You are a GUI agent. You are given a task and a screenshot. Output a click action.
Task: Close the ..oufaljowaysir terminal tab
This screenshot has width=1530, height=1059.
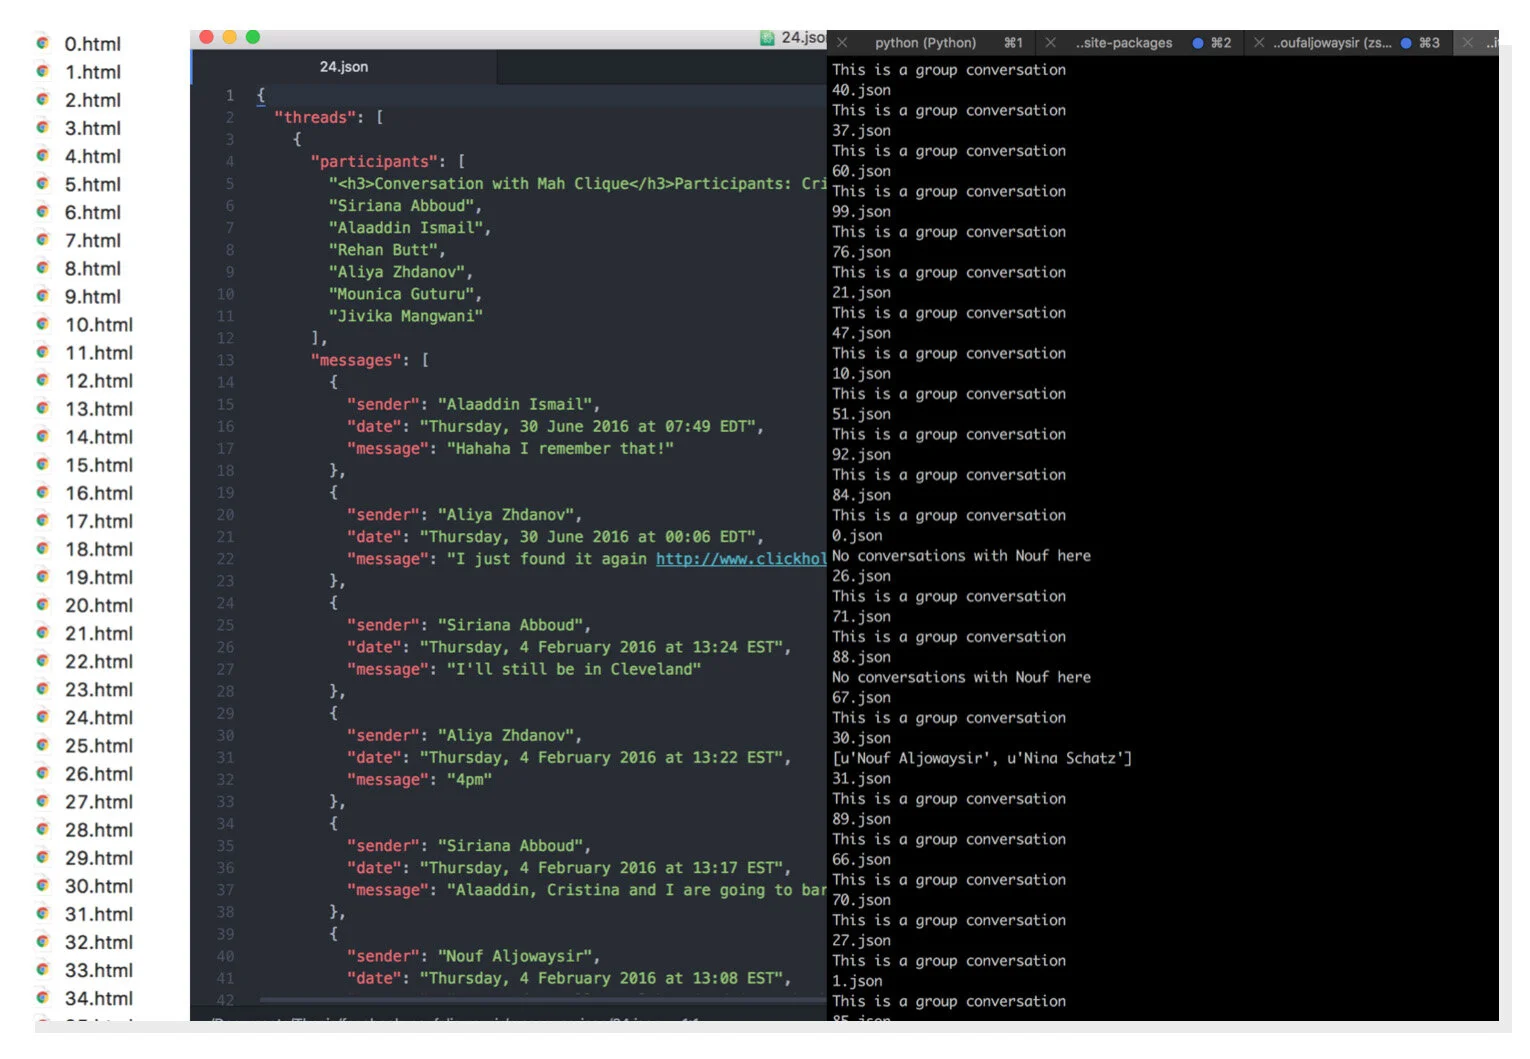pos(1259,43)
